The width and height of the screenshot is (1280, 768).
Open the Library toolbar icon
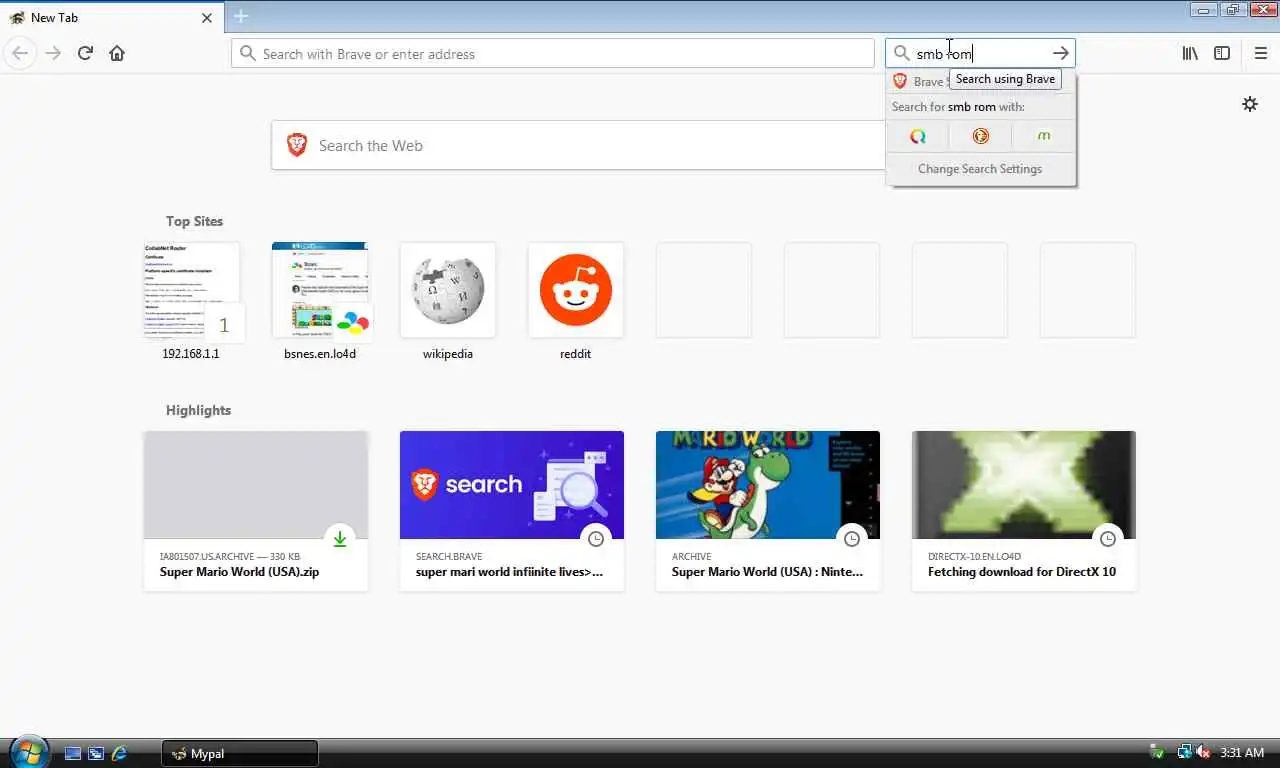[x=1190, y=53]
